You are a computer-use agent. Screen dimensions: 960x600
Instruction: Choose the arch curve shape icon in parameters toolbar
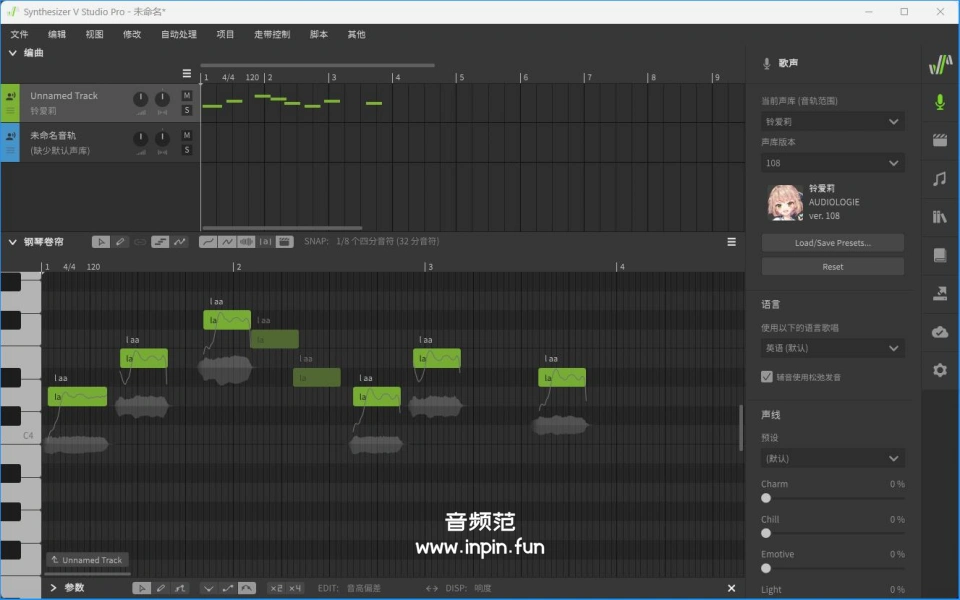click(x=247, y=588)
